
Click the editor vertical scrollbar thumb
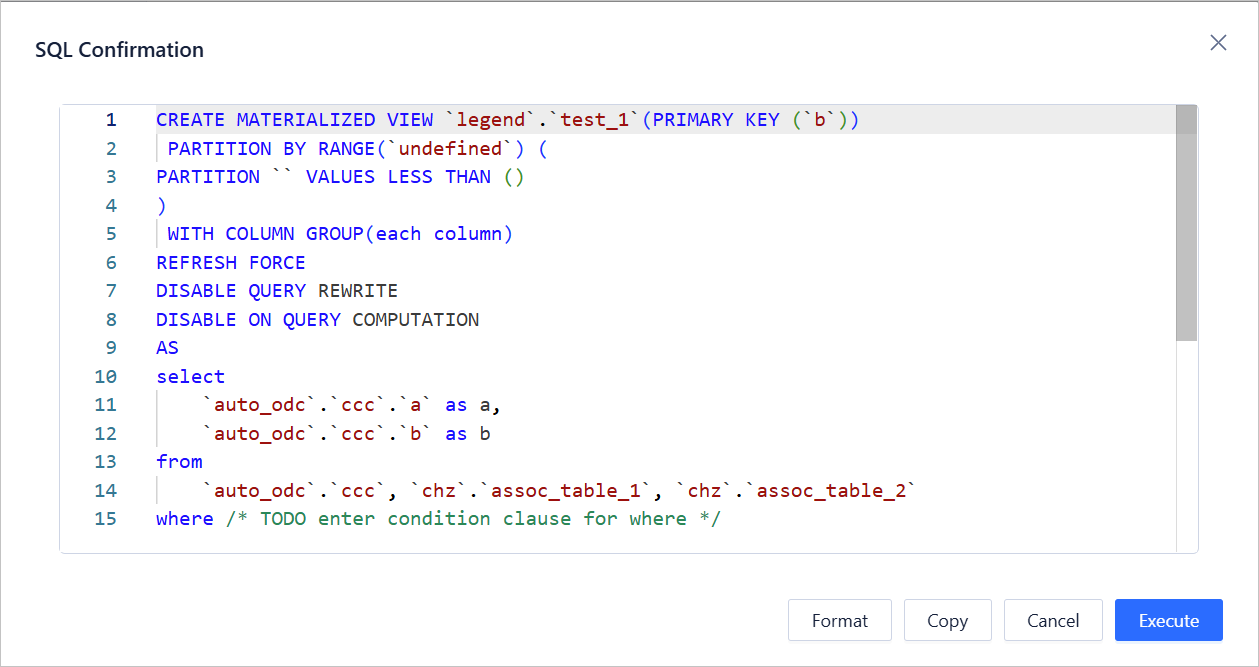tap(1186, 223)
